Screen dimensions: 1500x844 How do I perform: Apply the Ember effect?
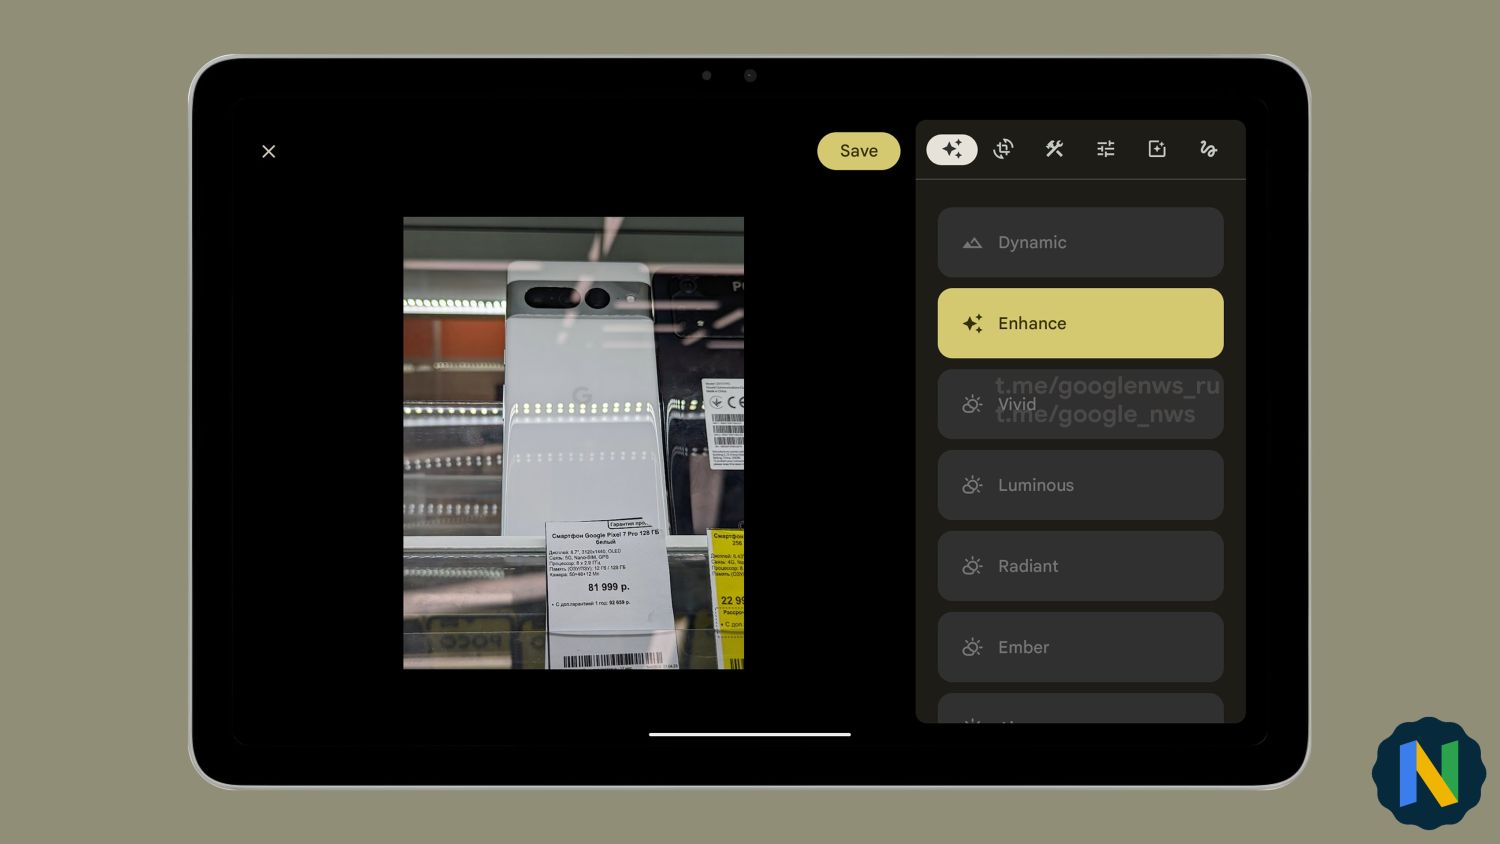tap(1080, 647)
